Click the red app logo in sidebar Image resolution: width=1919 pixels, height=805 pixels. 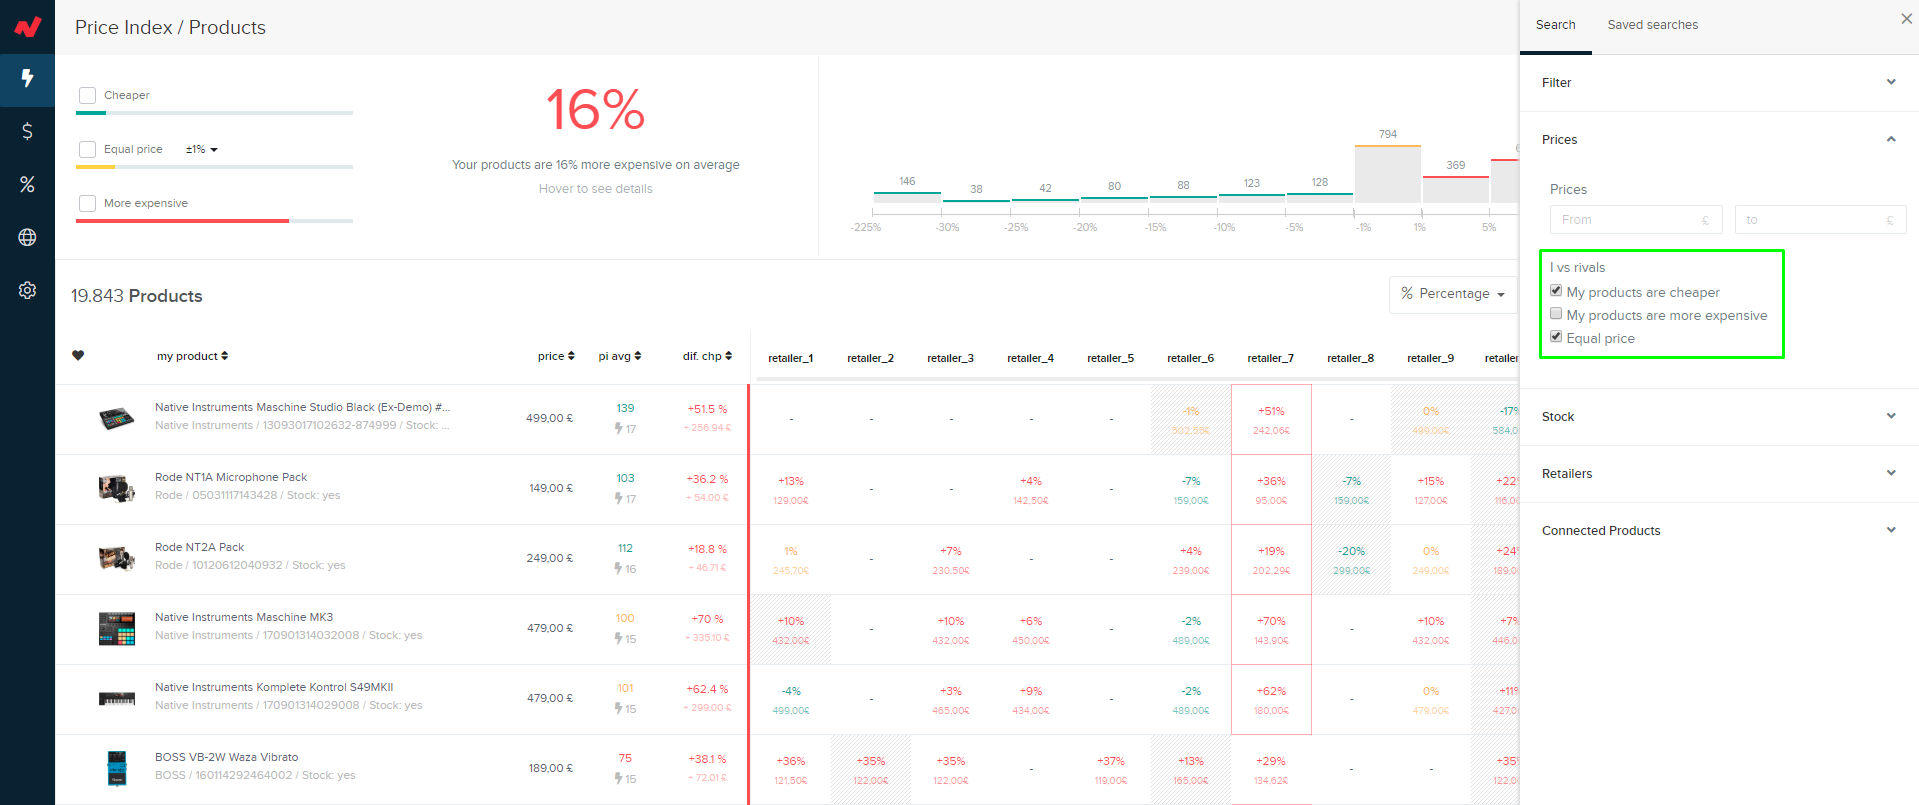pos(27,26)
